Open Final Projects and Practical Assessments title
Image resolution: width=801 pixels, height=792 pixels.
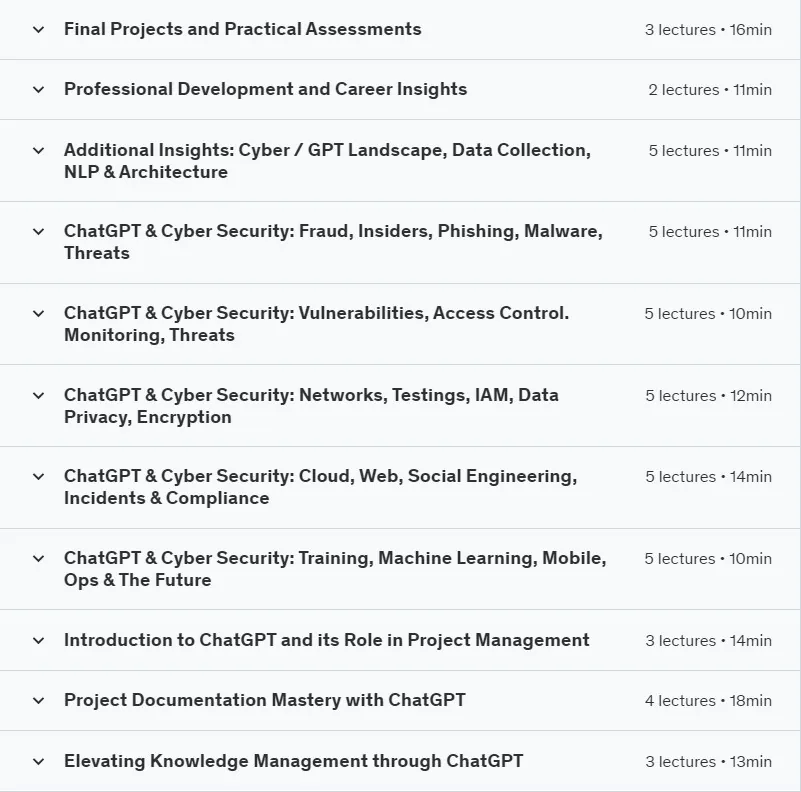pyautogui.click(x=243, y=29)
